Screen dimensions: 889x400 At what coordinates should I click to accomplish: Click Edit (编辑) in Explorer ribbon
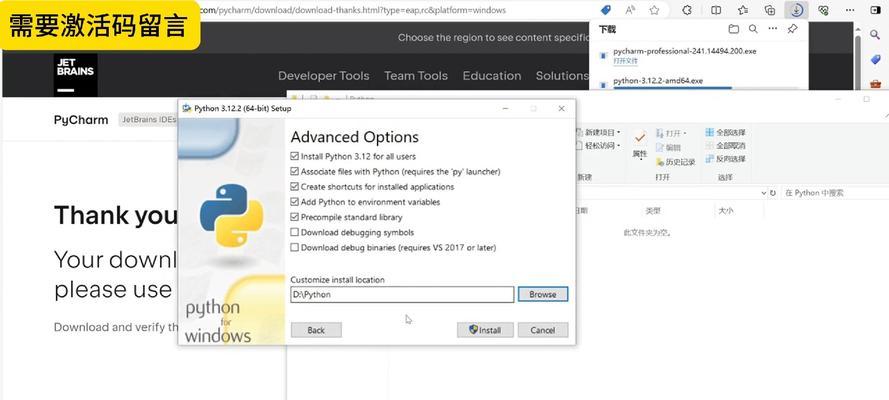pos(669,147)
